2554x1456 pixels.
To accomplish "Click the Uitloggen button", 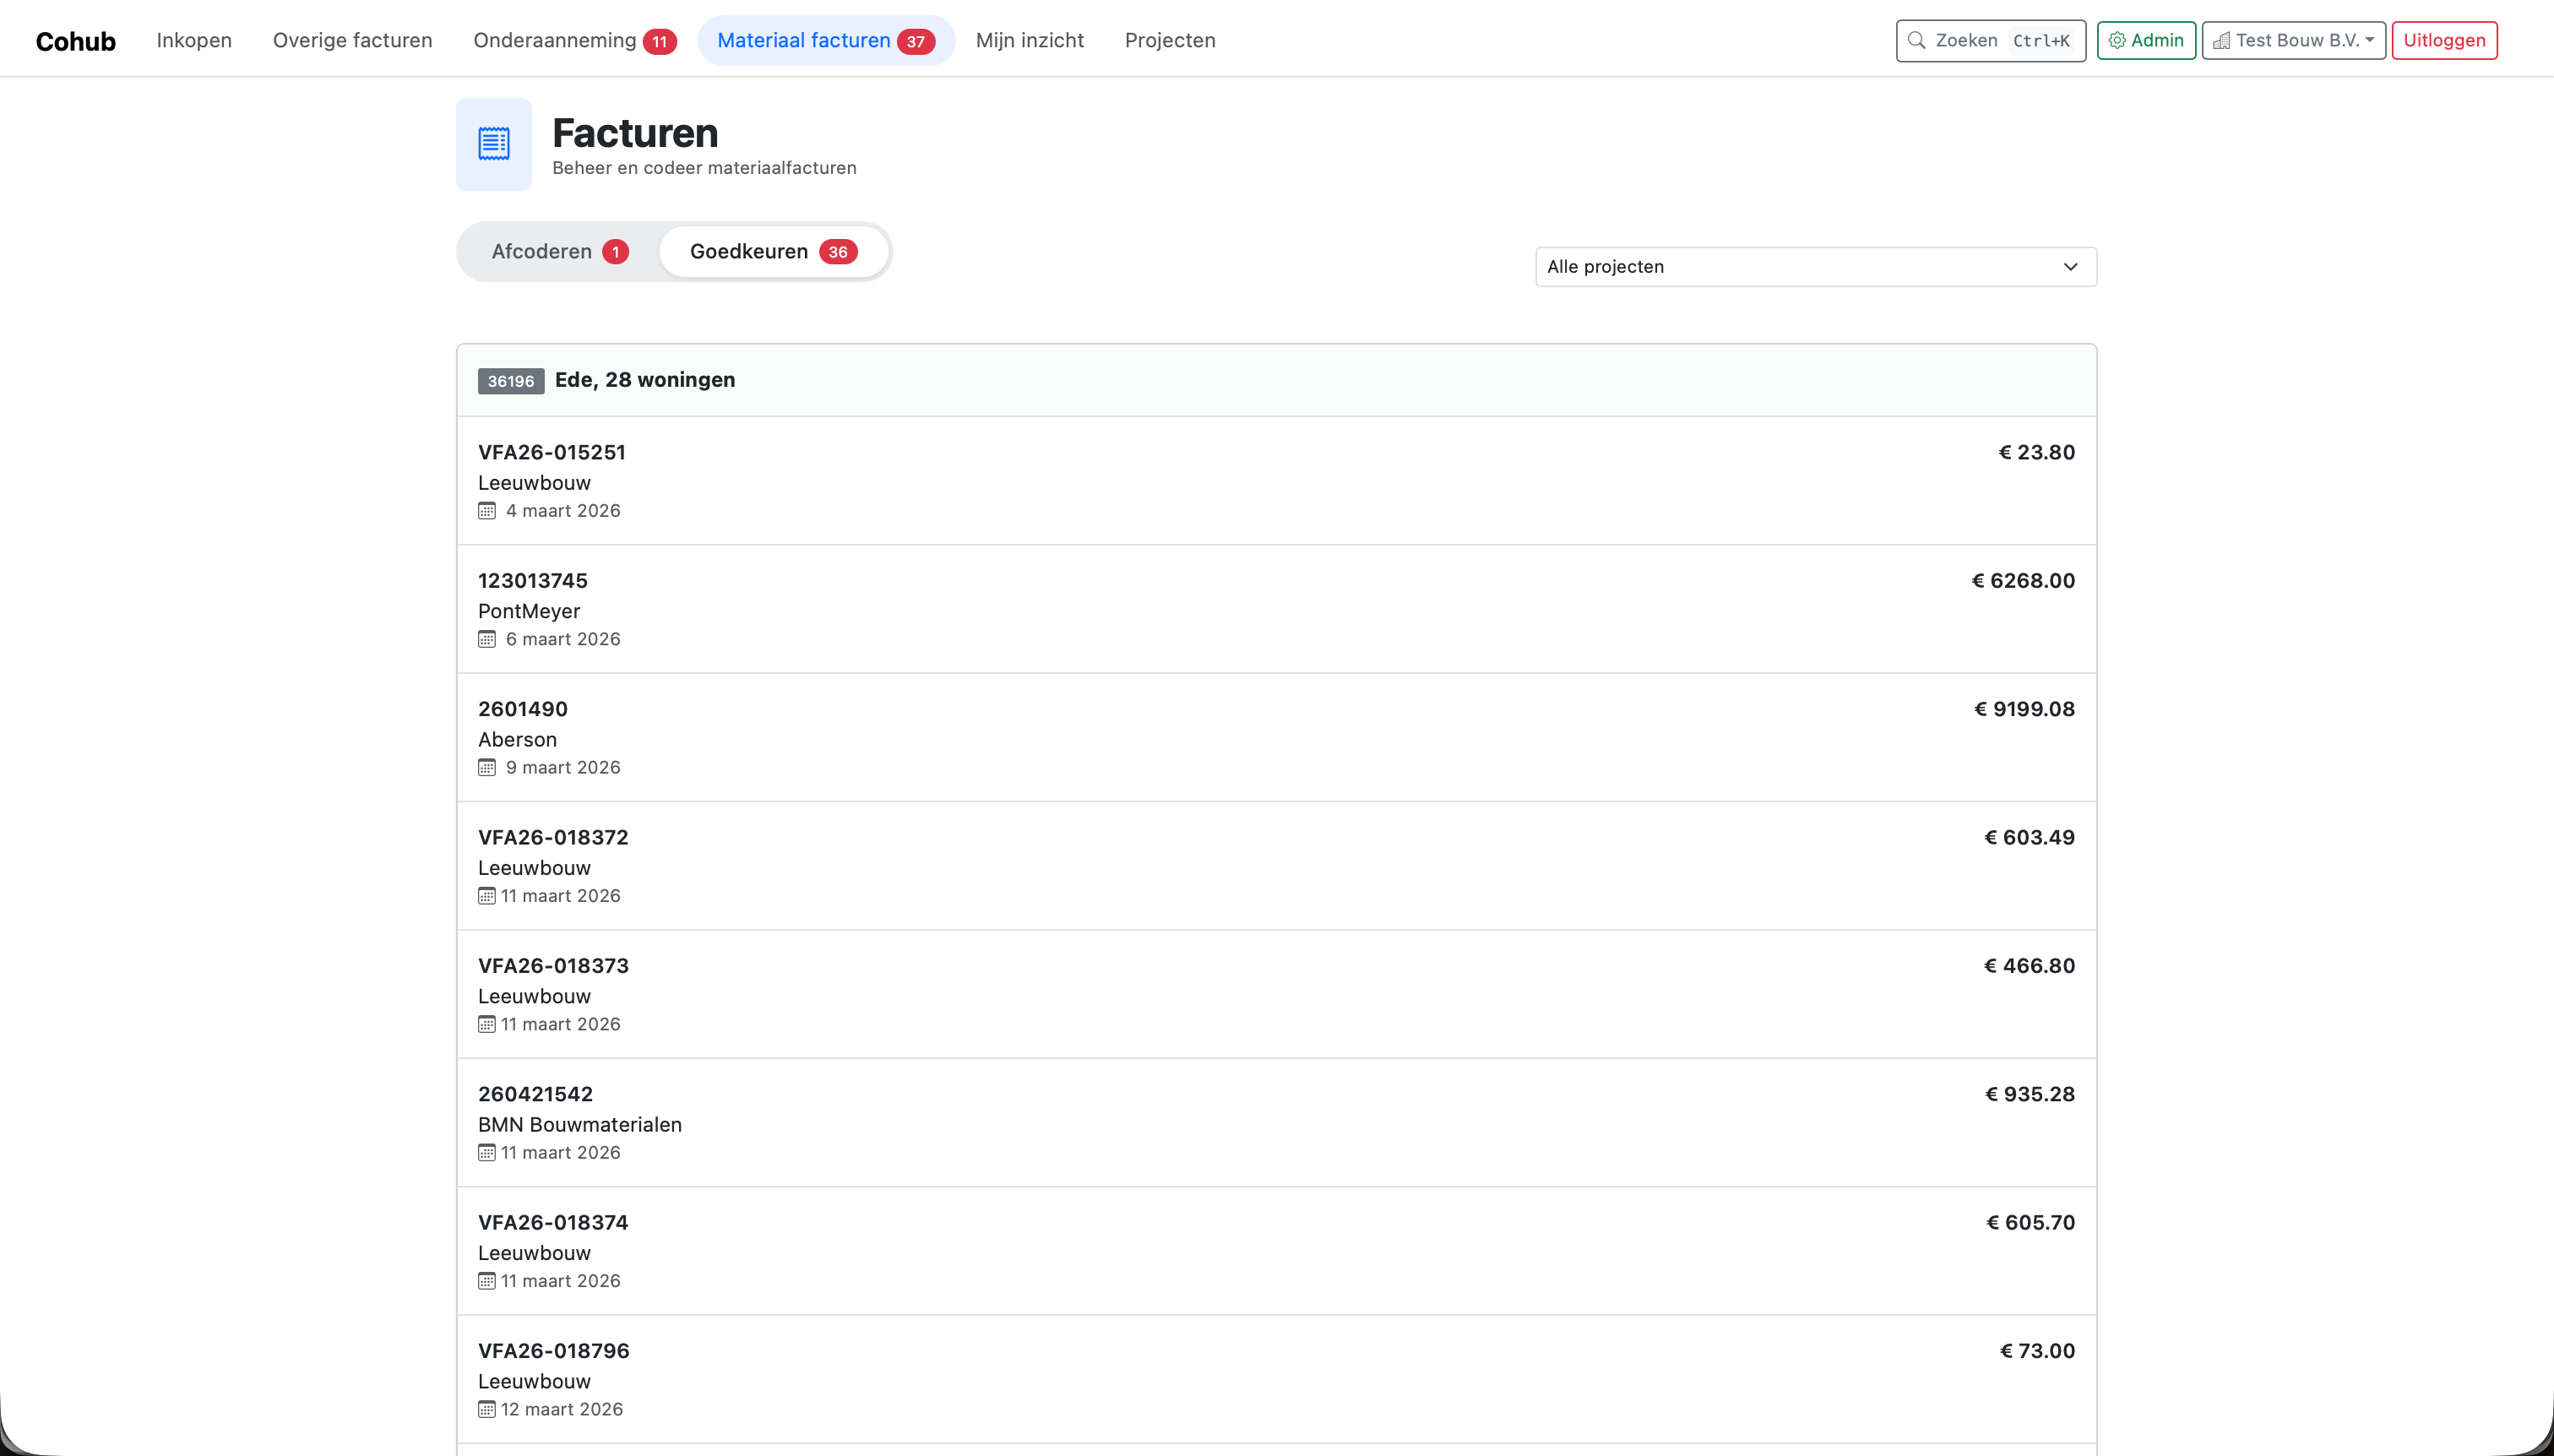I will coord(2444,40).
